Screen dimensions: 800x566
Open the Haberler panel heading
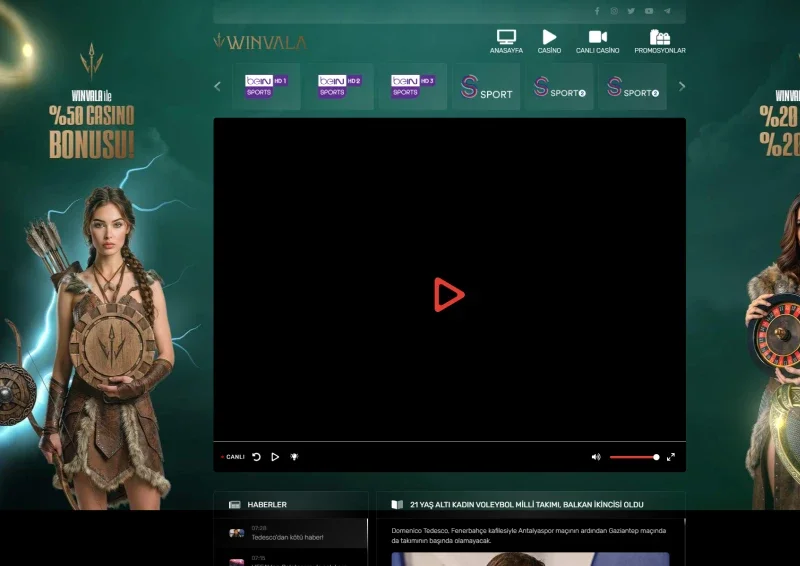click(267, 505)
